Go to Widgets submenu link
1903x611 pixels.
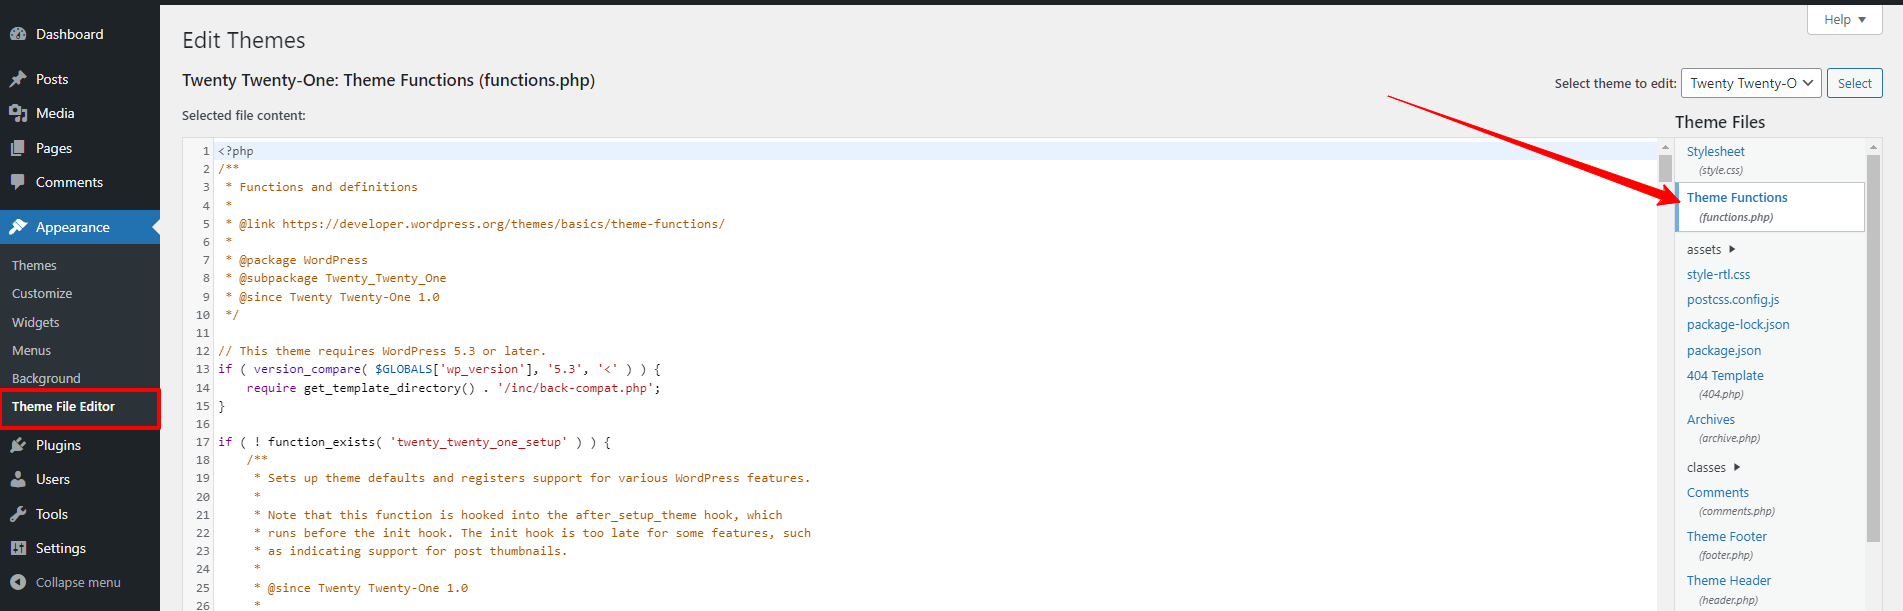pos(36,322)
